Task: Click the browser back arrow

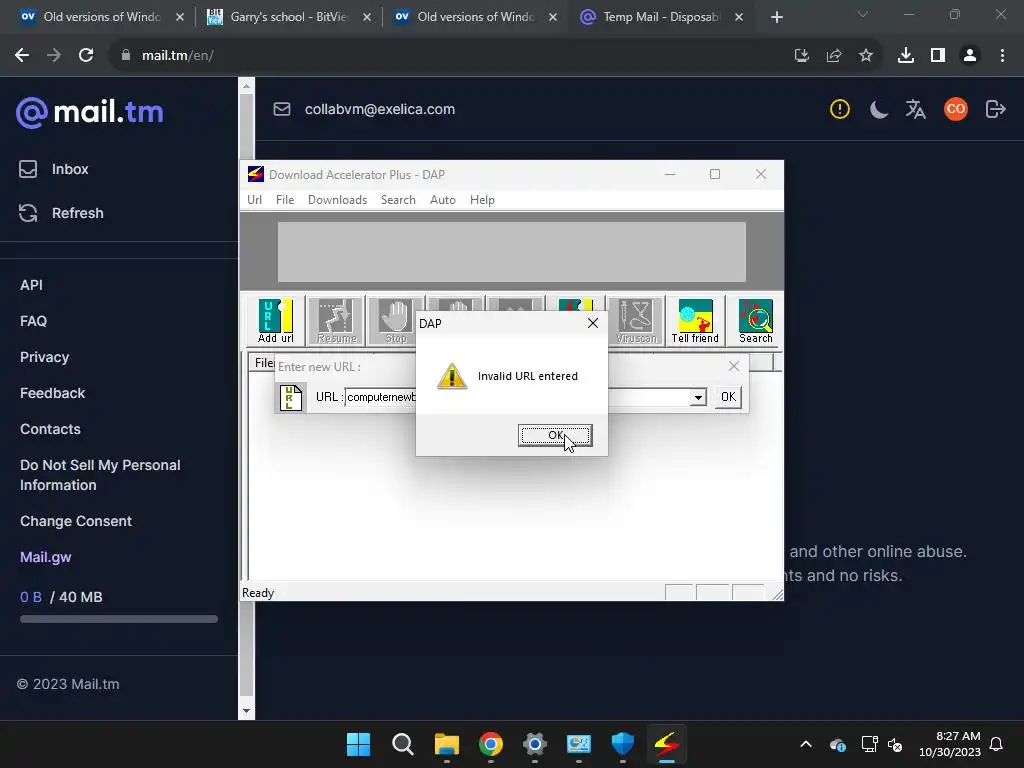Action: (22, 56)
